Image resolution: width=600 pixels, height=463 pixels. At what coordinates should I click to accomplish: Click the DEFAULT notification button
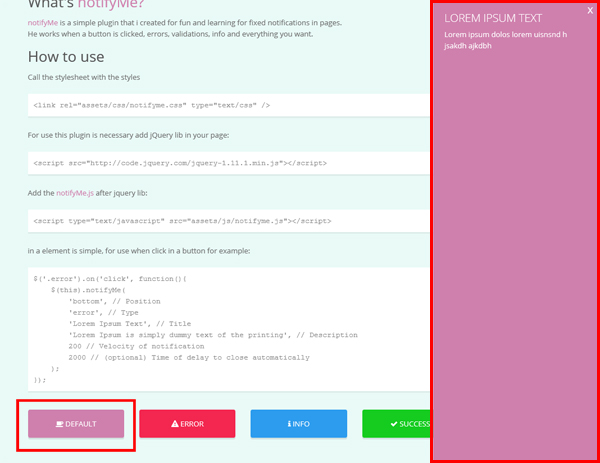click(x=76, y=424)
